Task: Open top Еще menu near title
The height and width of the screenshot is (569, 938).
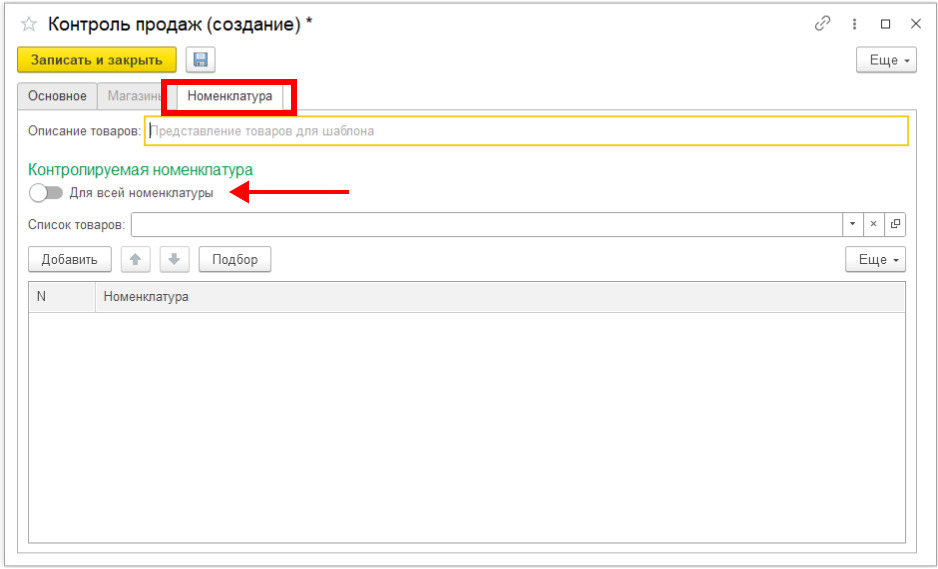Action: tap(886, 60)
